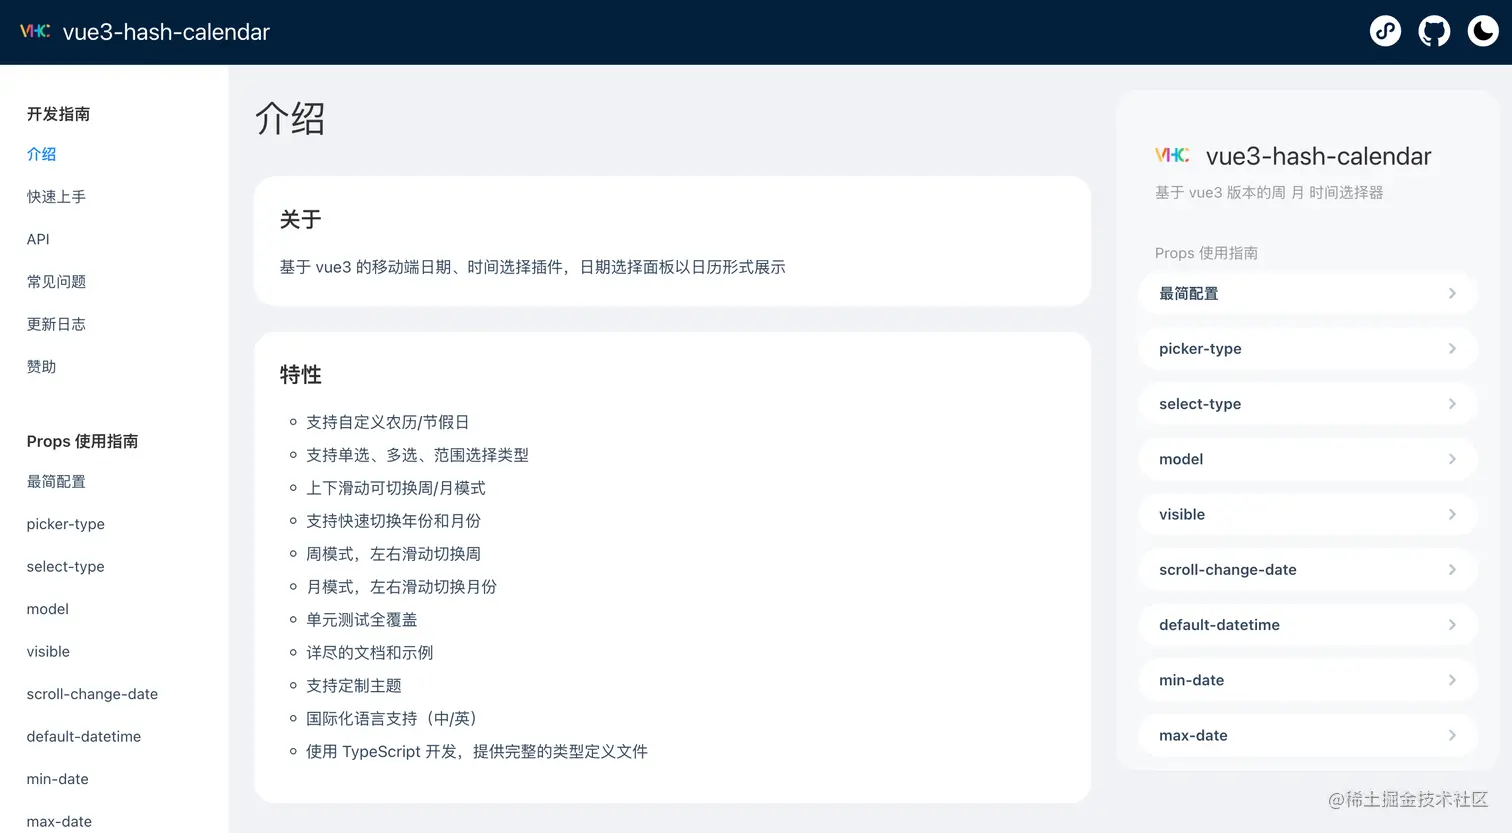
Task: Open model in the sidebar
Action: click(x=48, y=609)
